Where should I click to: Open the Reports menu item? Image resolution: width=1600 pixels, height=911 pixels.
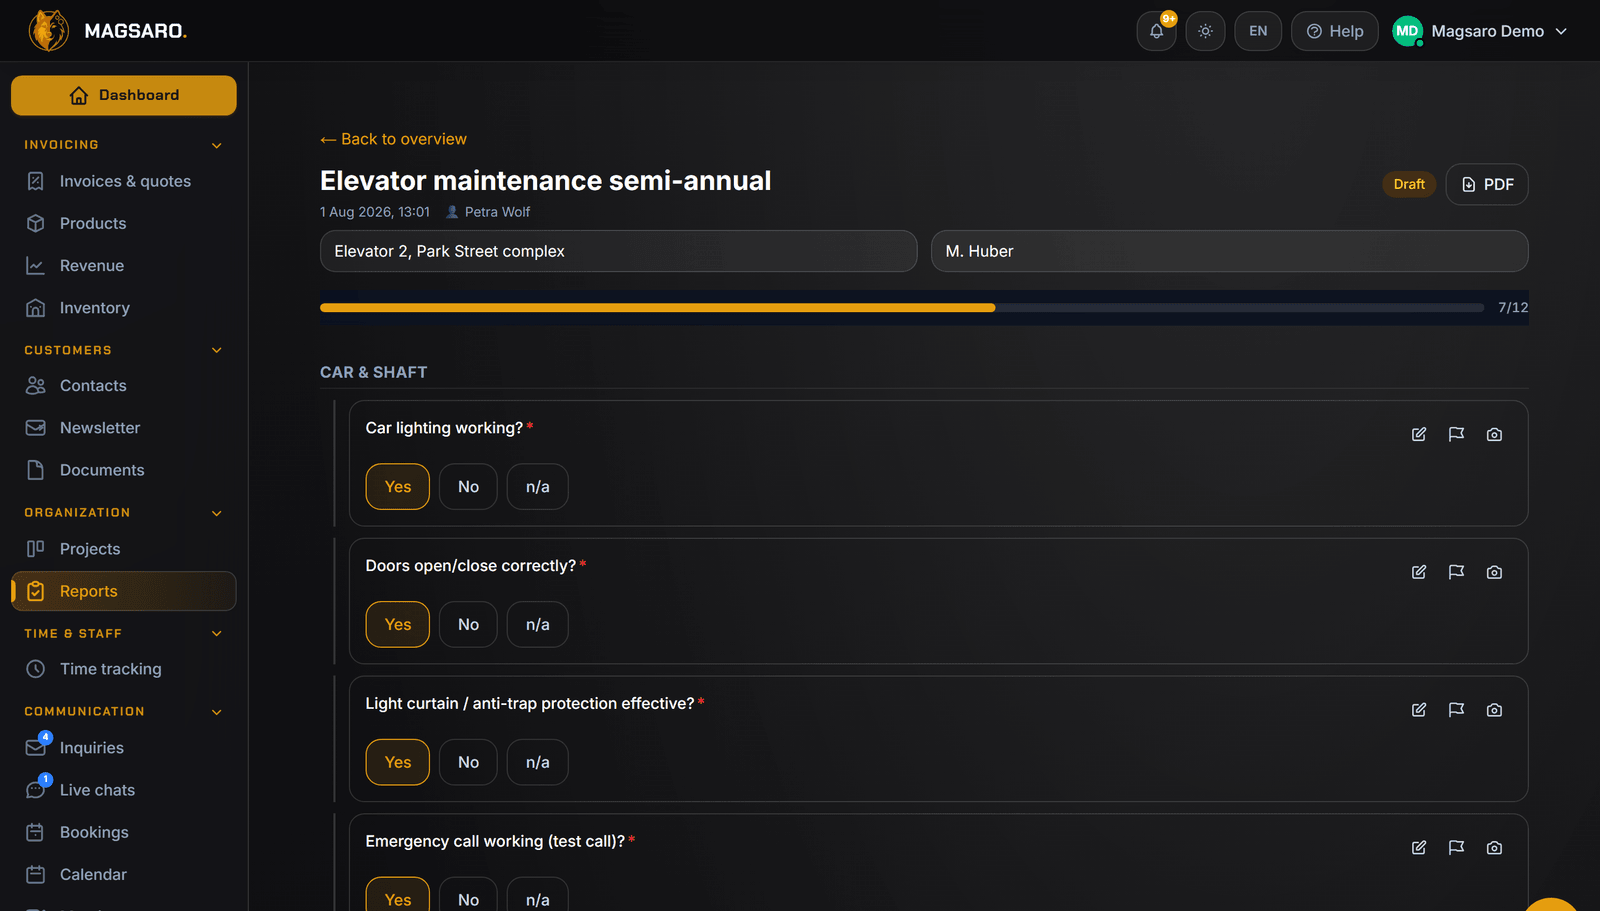point(124,591)
